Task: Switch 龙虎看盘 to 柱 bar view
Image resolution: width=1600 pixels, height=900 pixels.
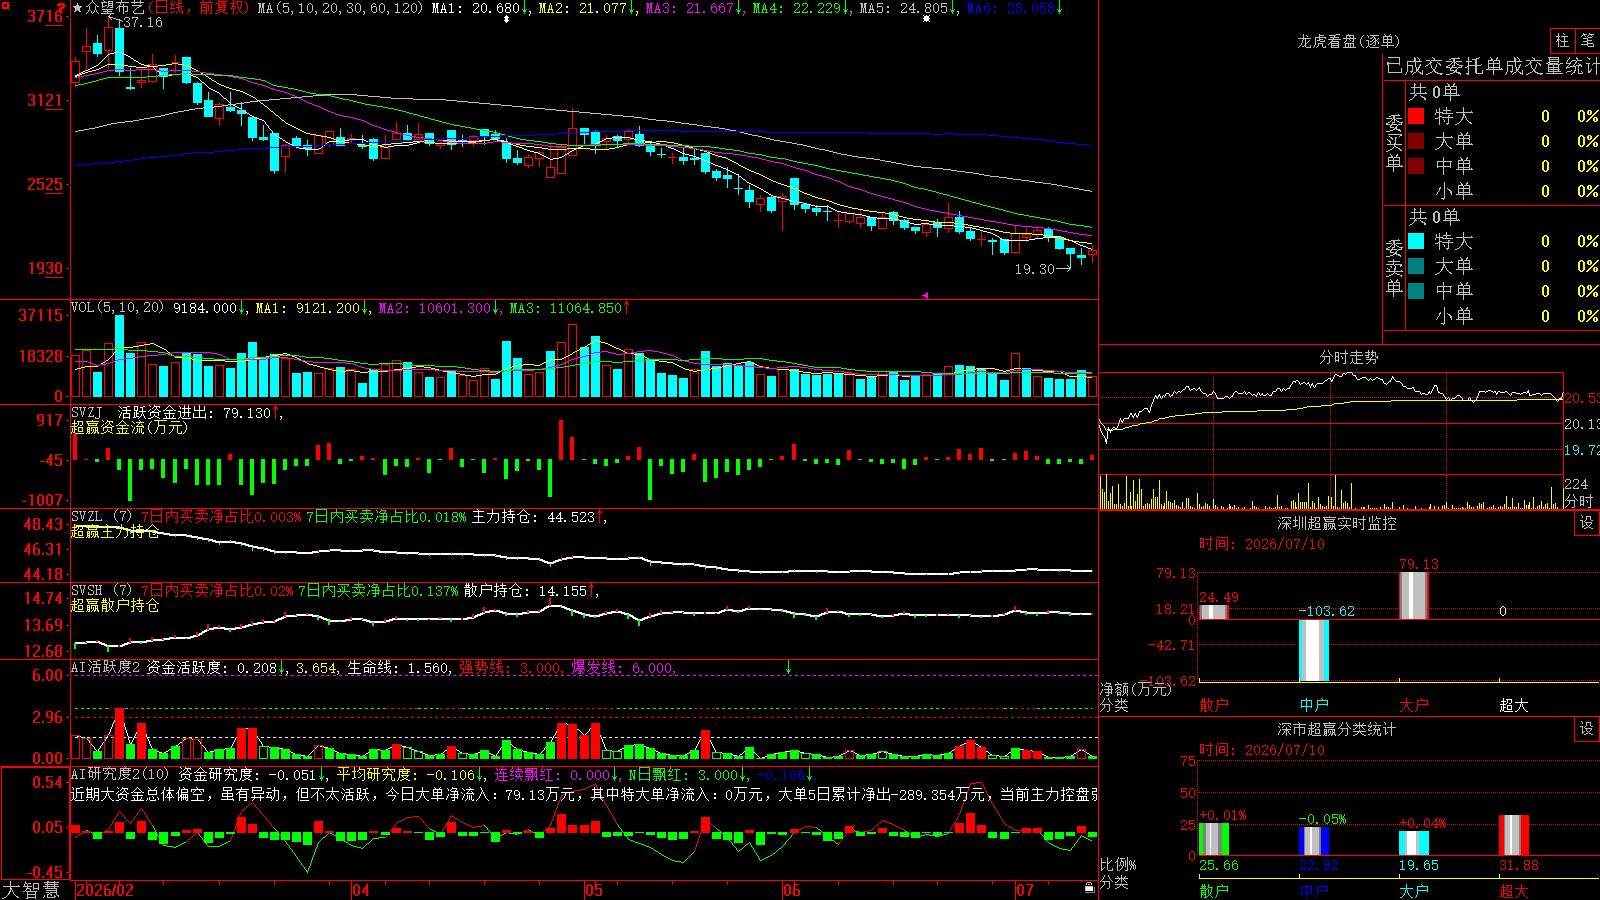Action: (1562, 41)
